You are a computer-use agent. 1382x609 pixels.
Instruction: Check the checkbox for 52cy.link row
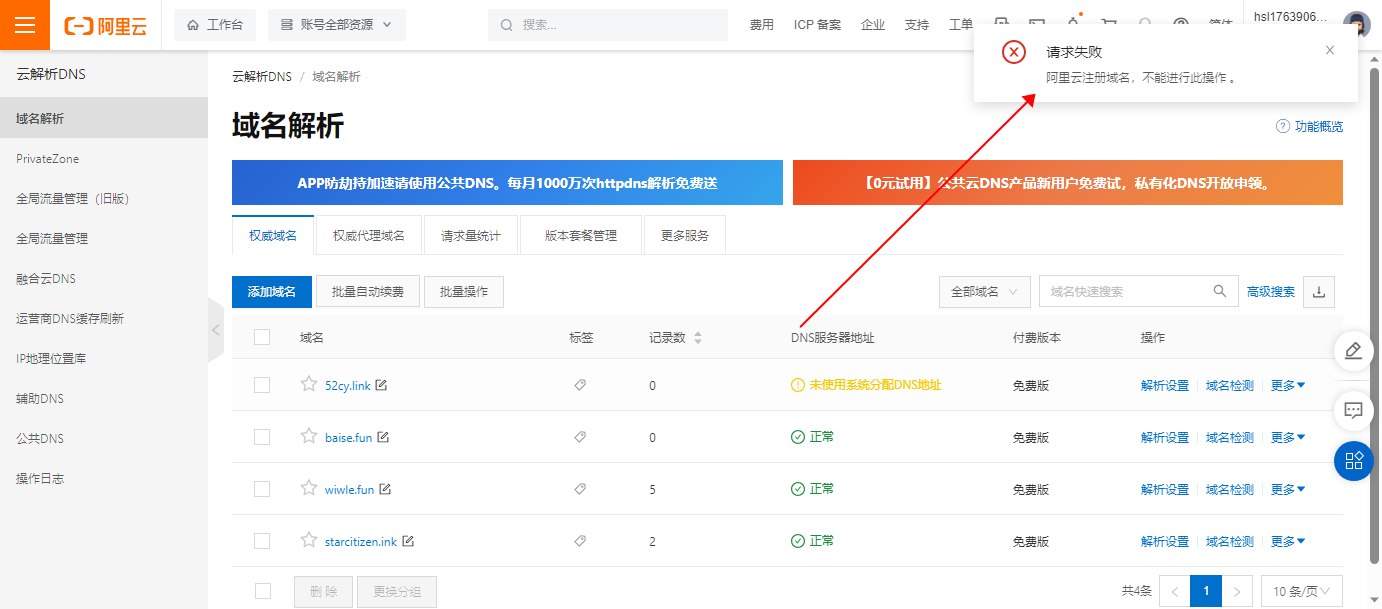(x=262, y=385)
